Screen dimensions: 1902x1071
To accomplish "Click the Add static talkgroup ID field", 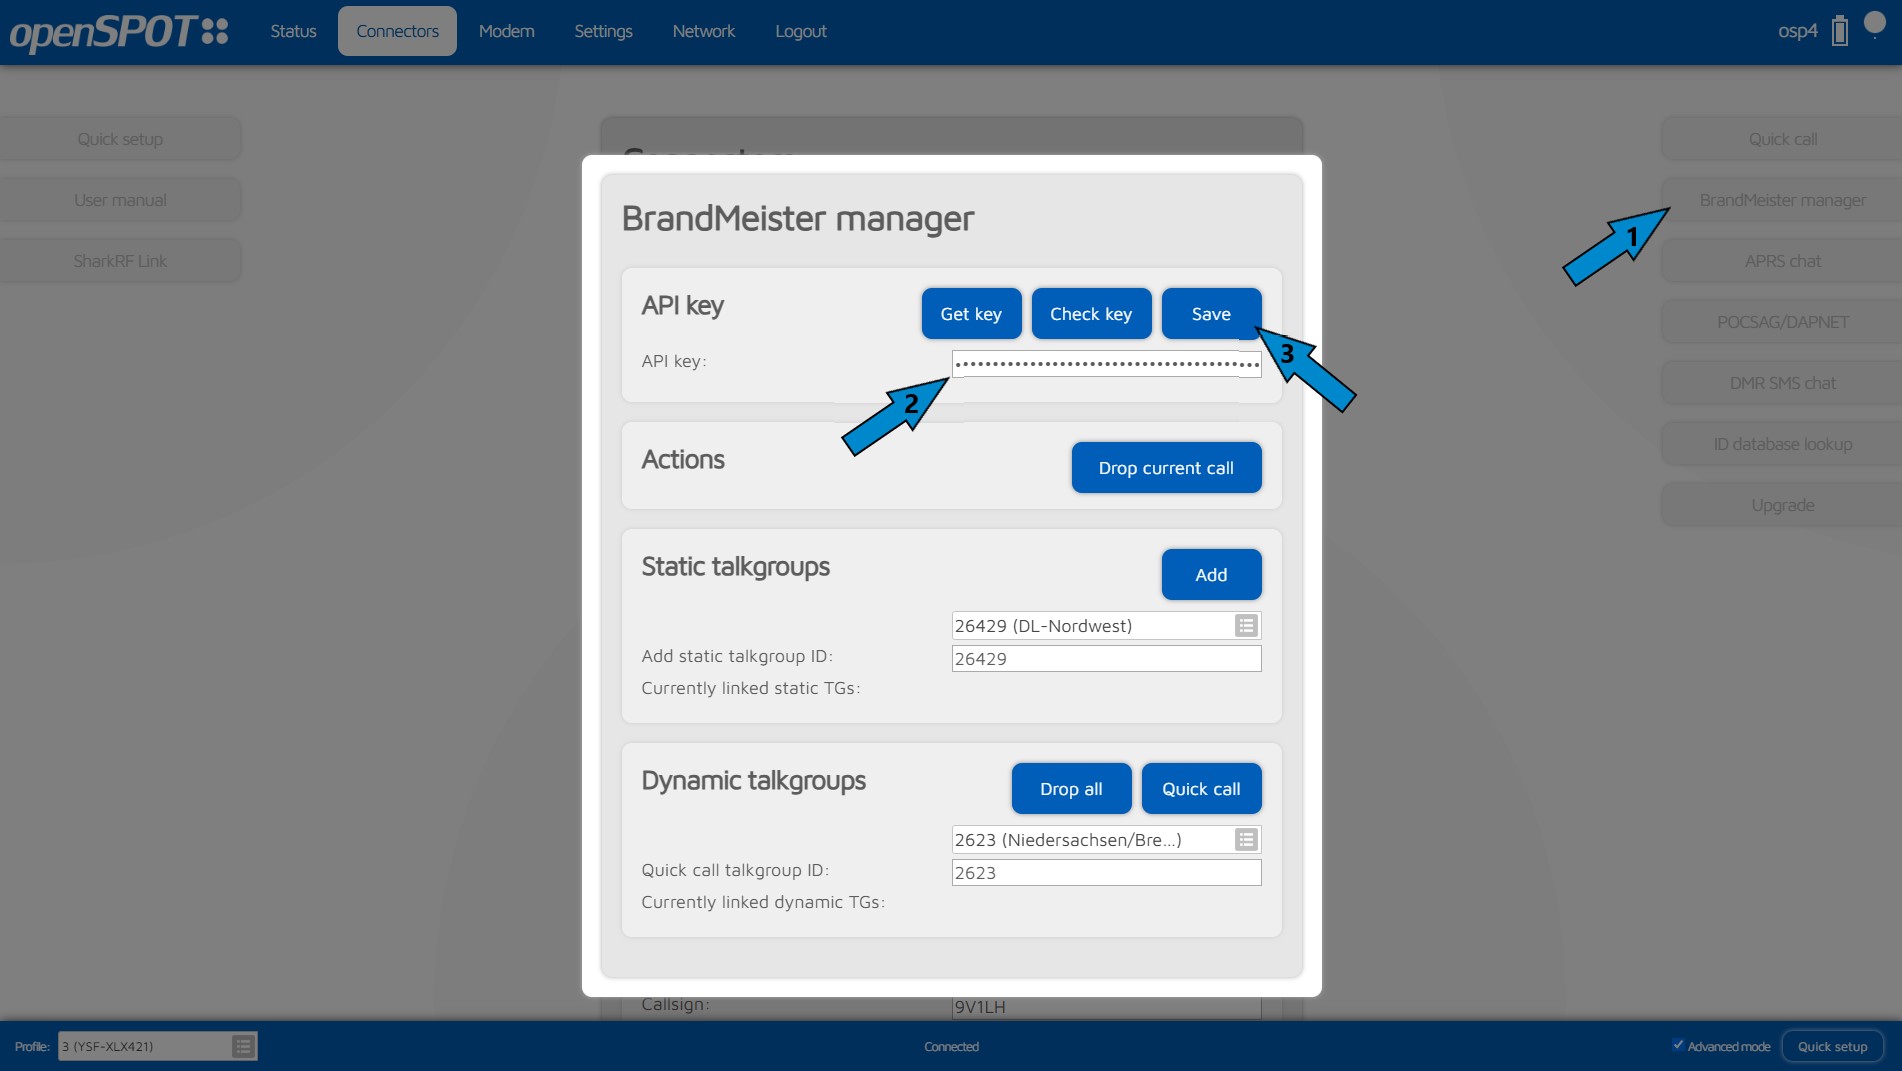I will pos(1105,659).
